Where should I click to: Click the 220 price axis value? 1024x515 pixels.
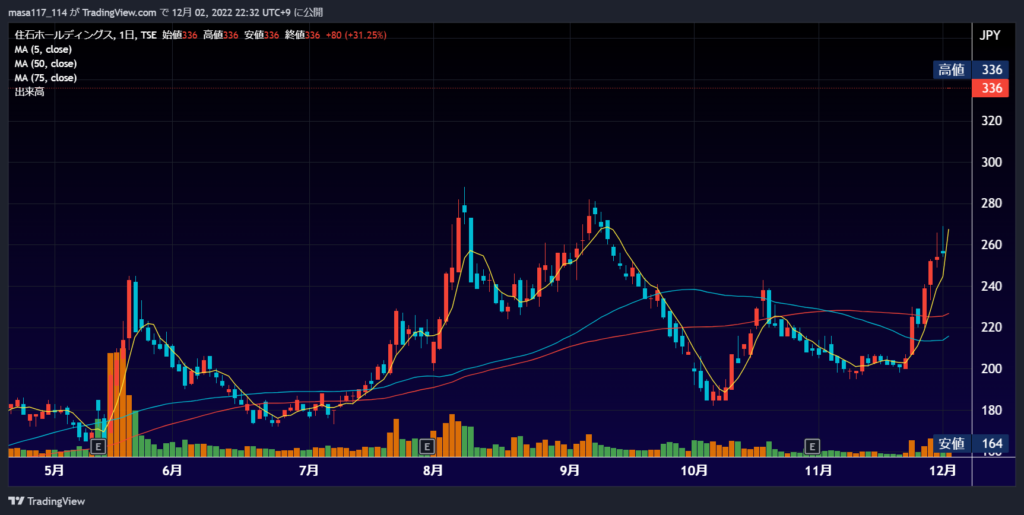991,328
